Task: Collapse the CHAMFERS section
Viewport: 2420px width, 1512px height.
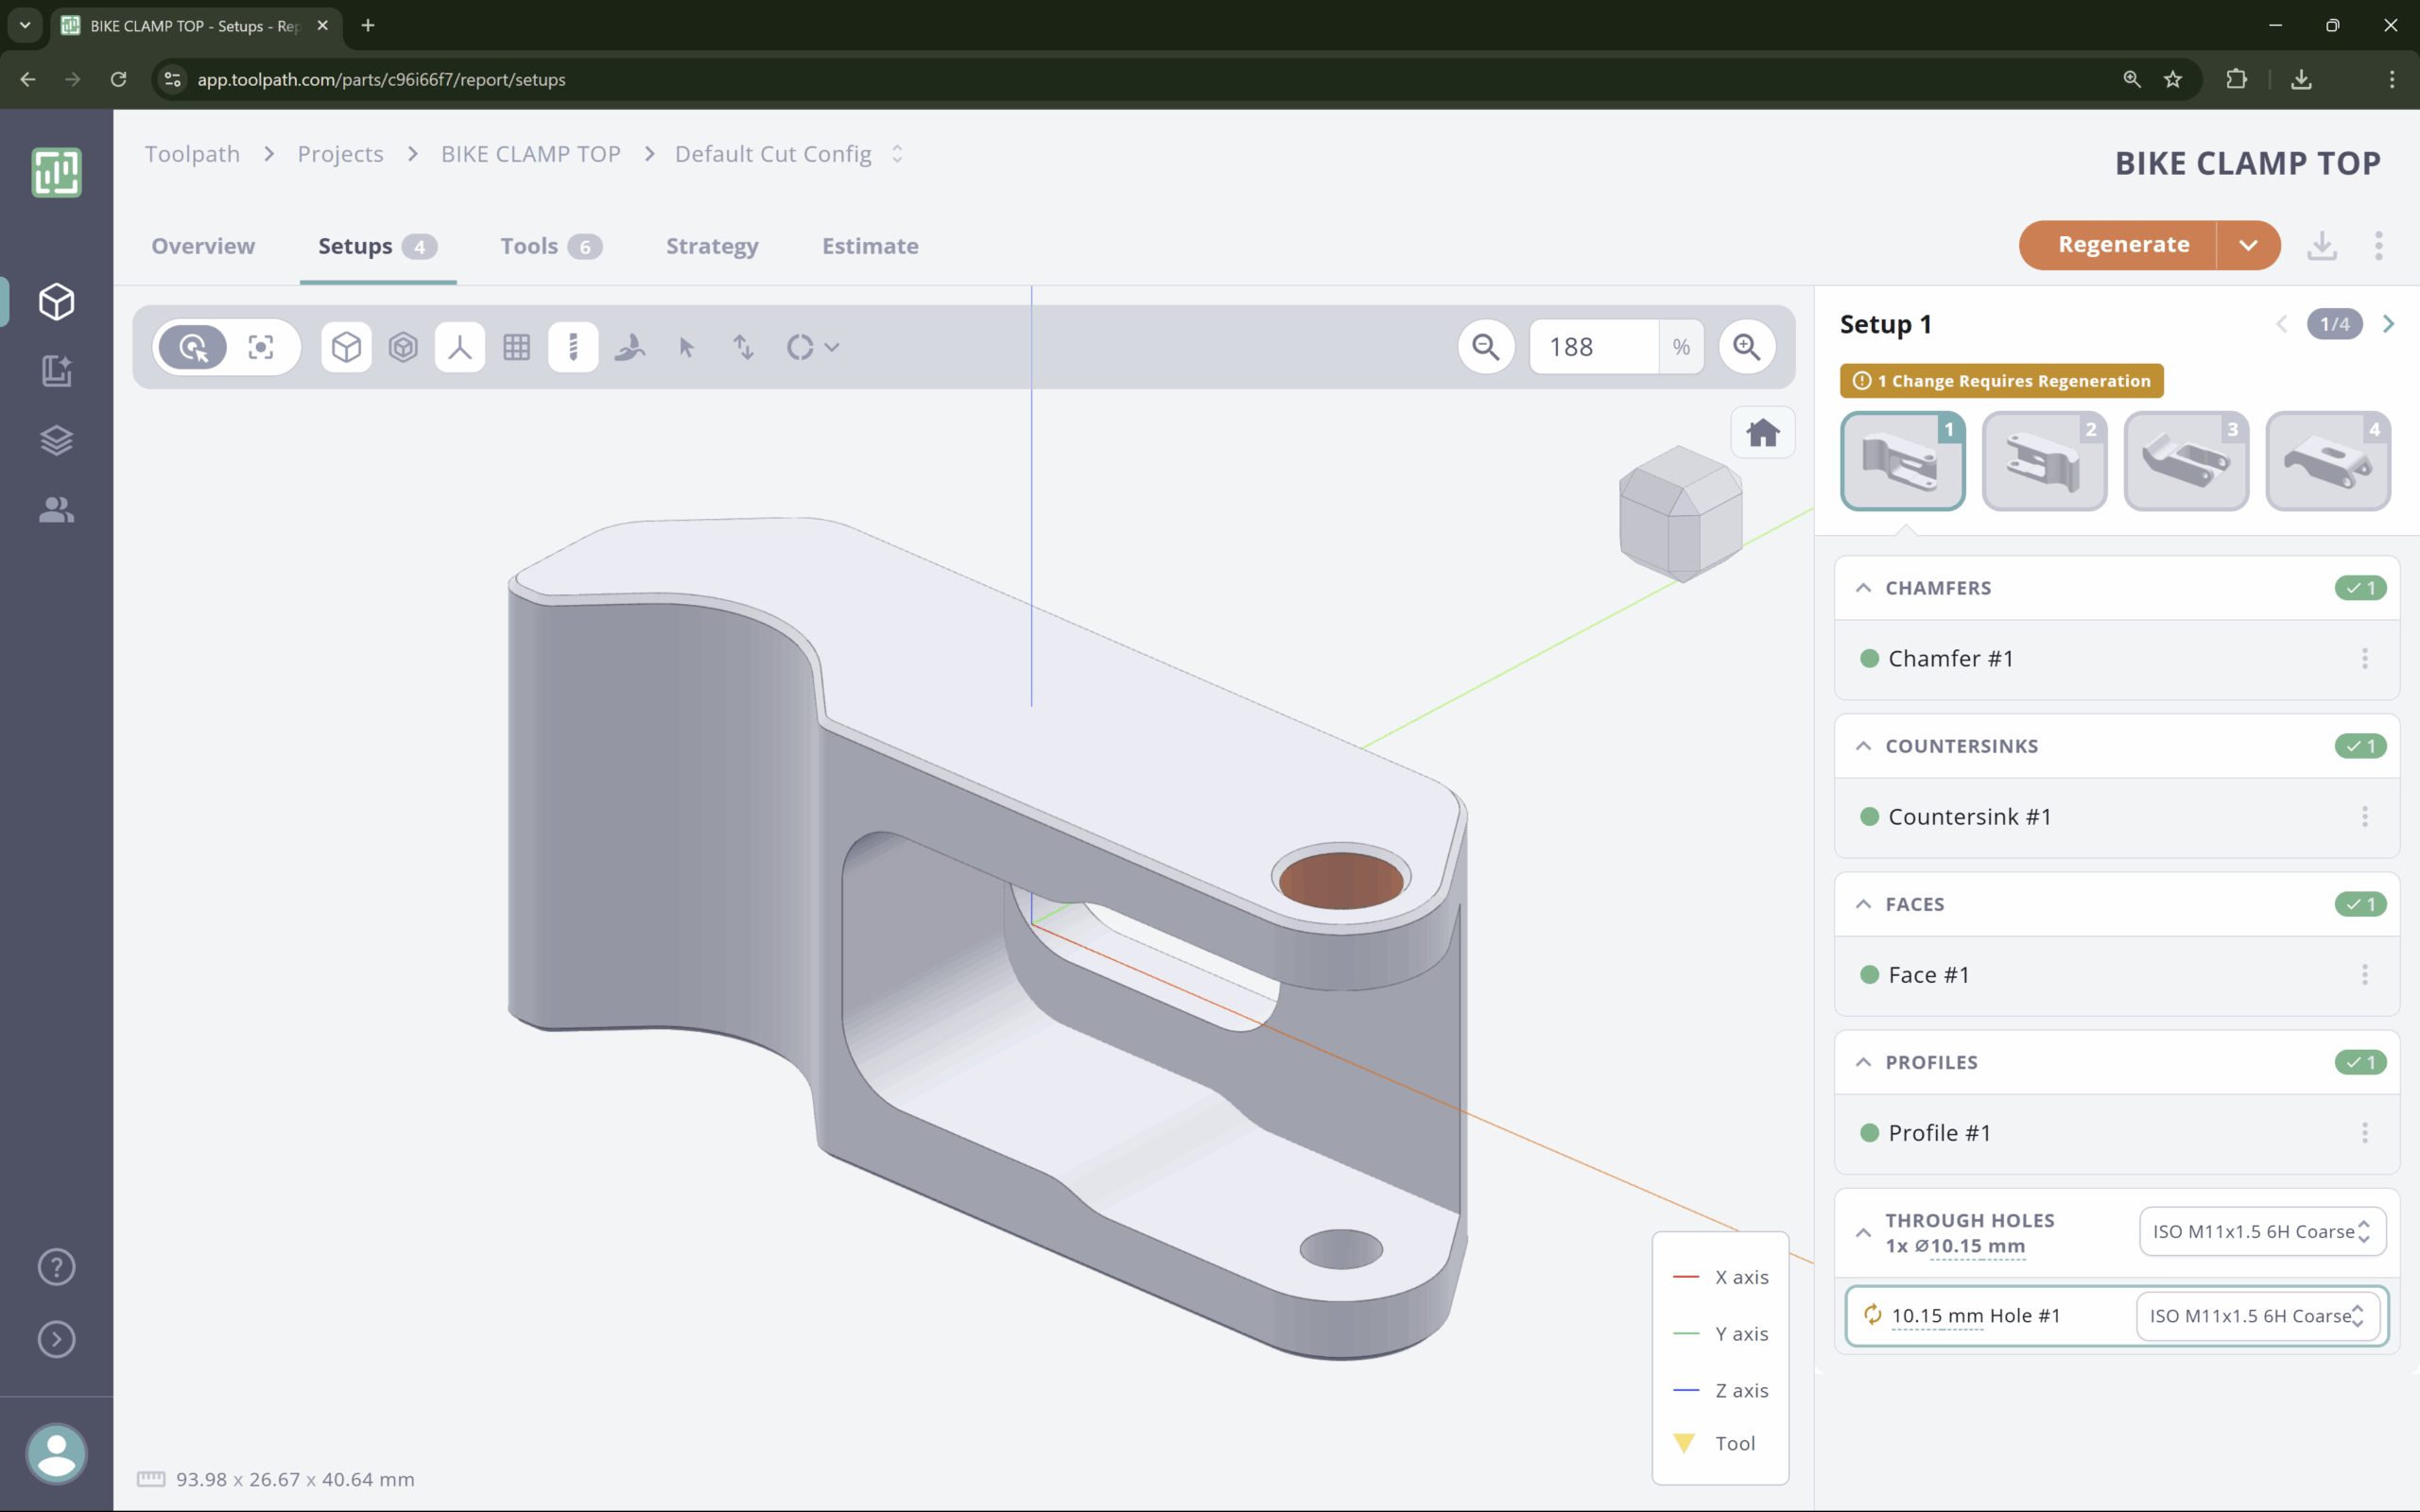Action: [1863, 588]
